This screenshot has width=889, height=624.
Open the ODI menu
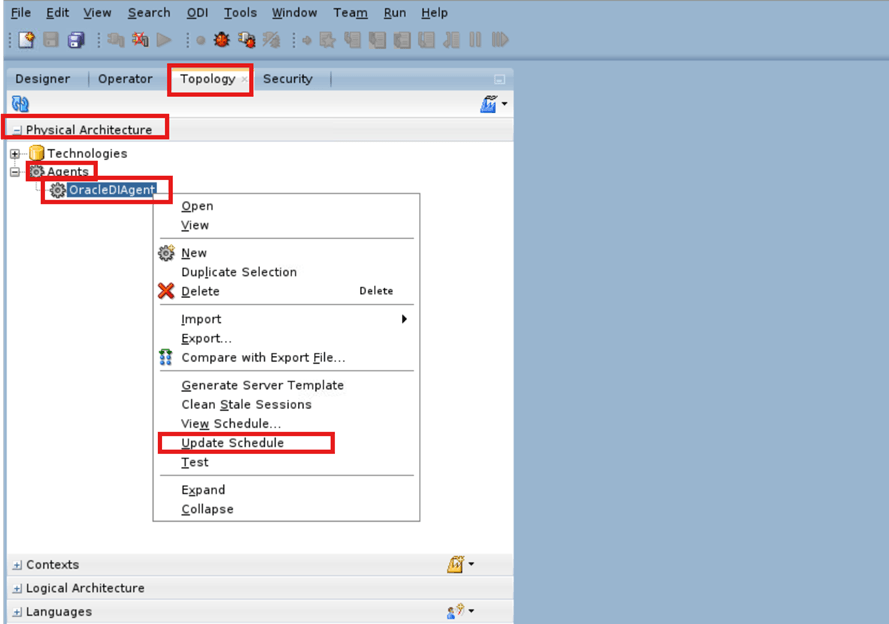click(x=197, y=13)
